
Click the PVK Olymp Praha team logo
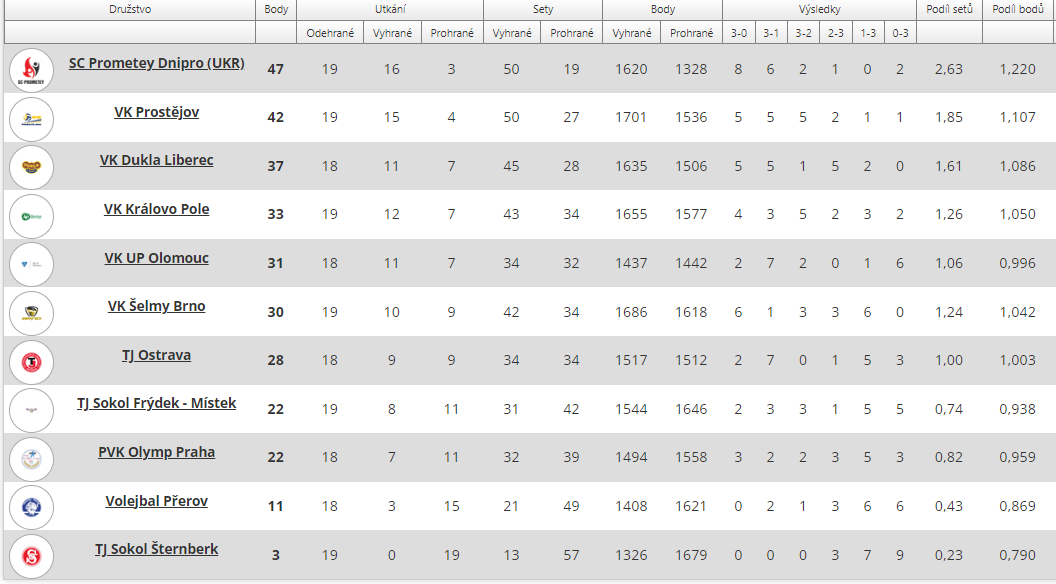click(32, 459)
